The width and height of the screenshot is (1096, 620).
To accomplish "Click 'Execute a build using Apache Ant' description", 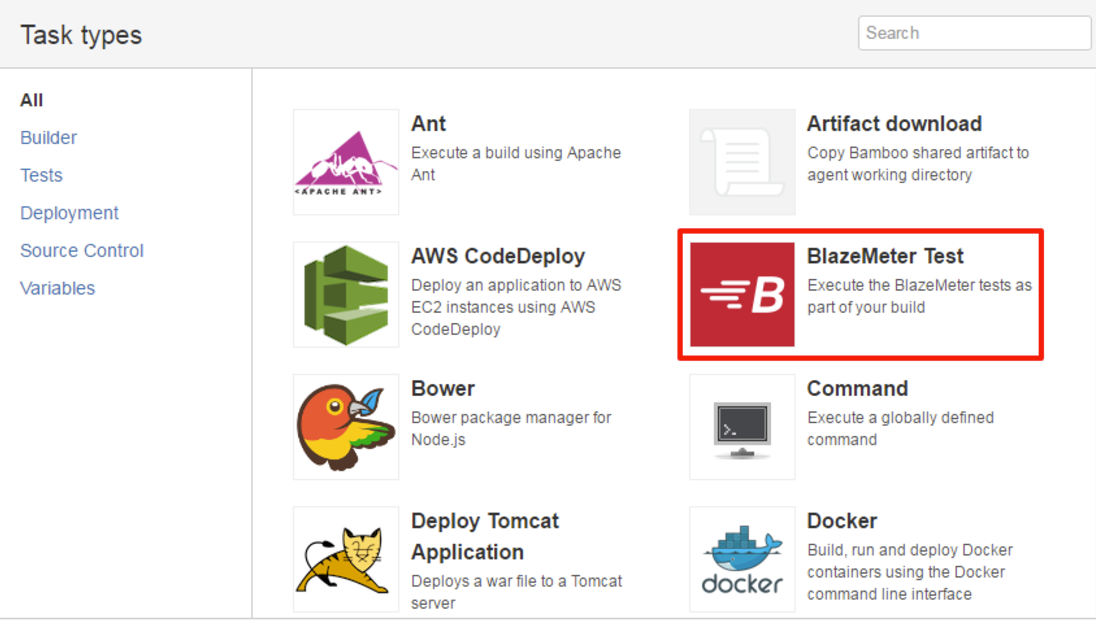I will (516, 164).
